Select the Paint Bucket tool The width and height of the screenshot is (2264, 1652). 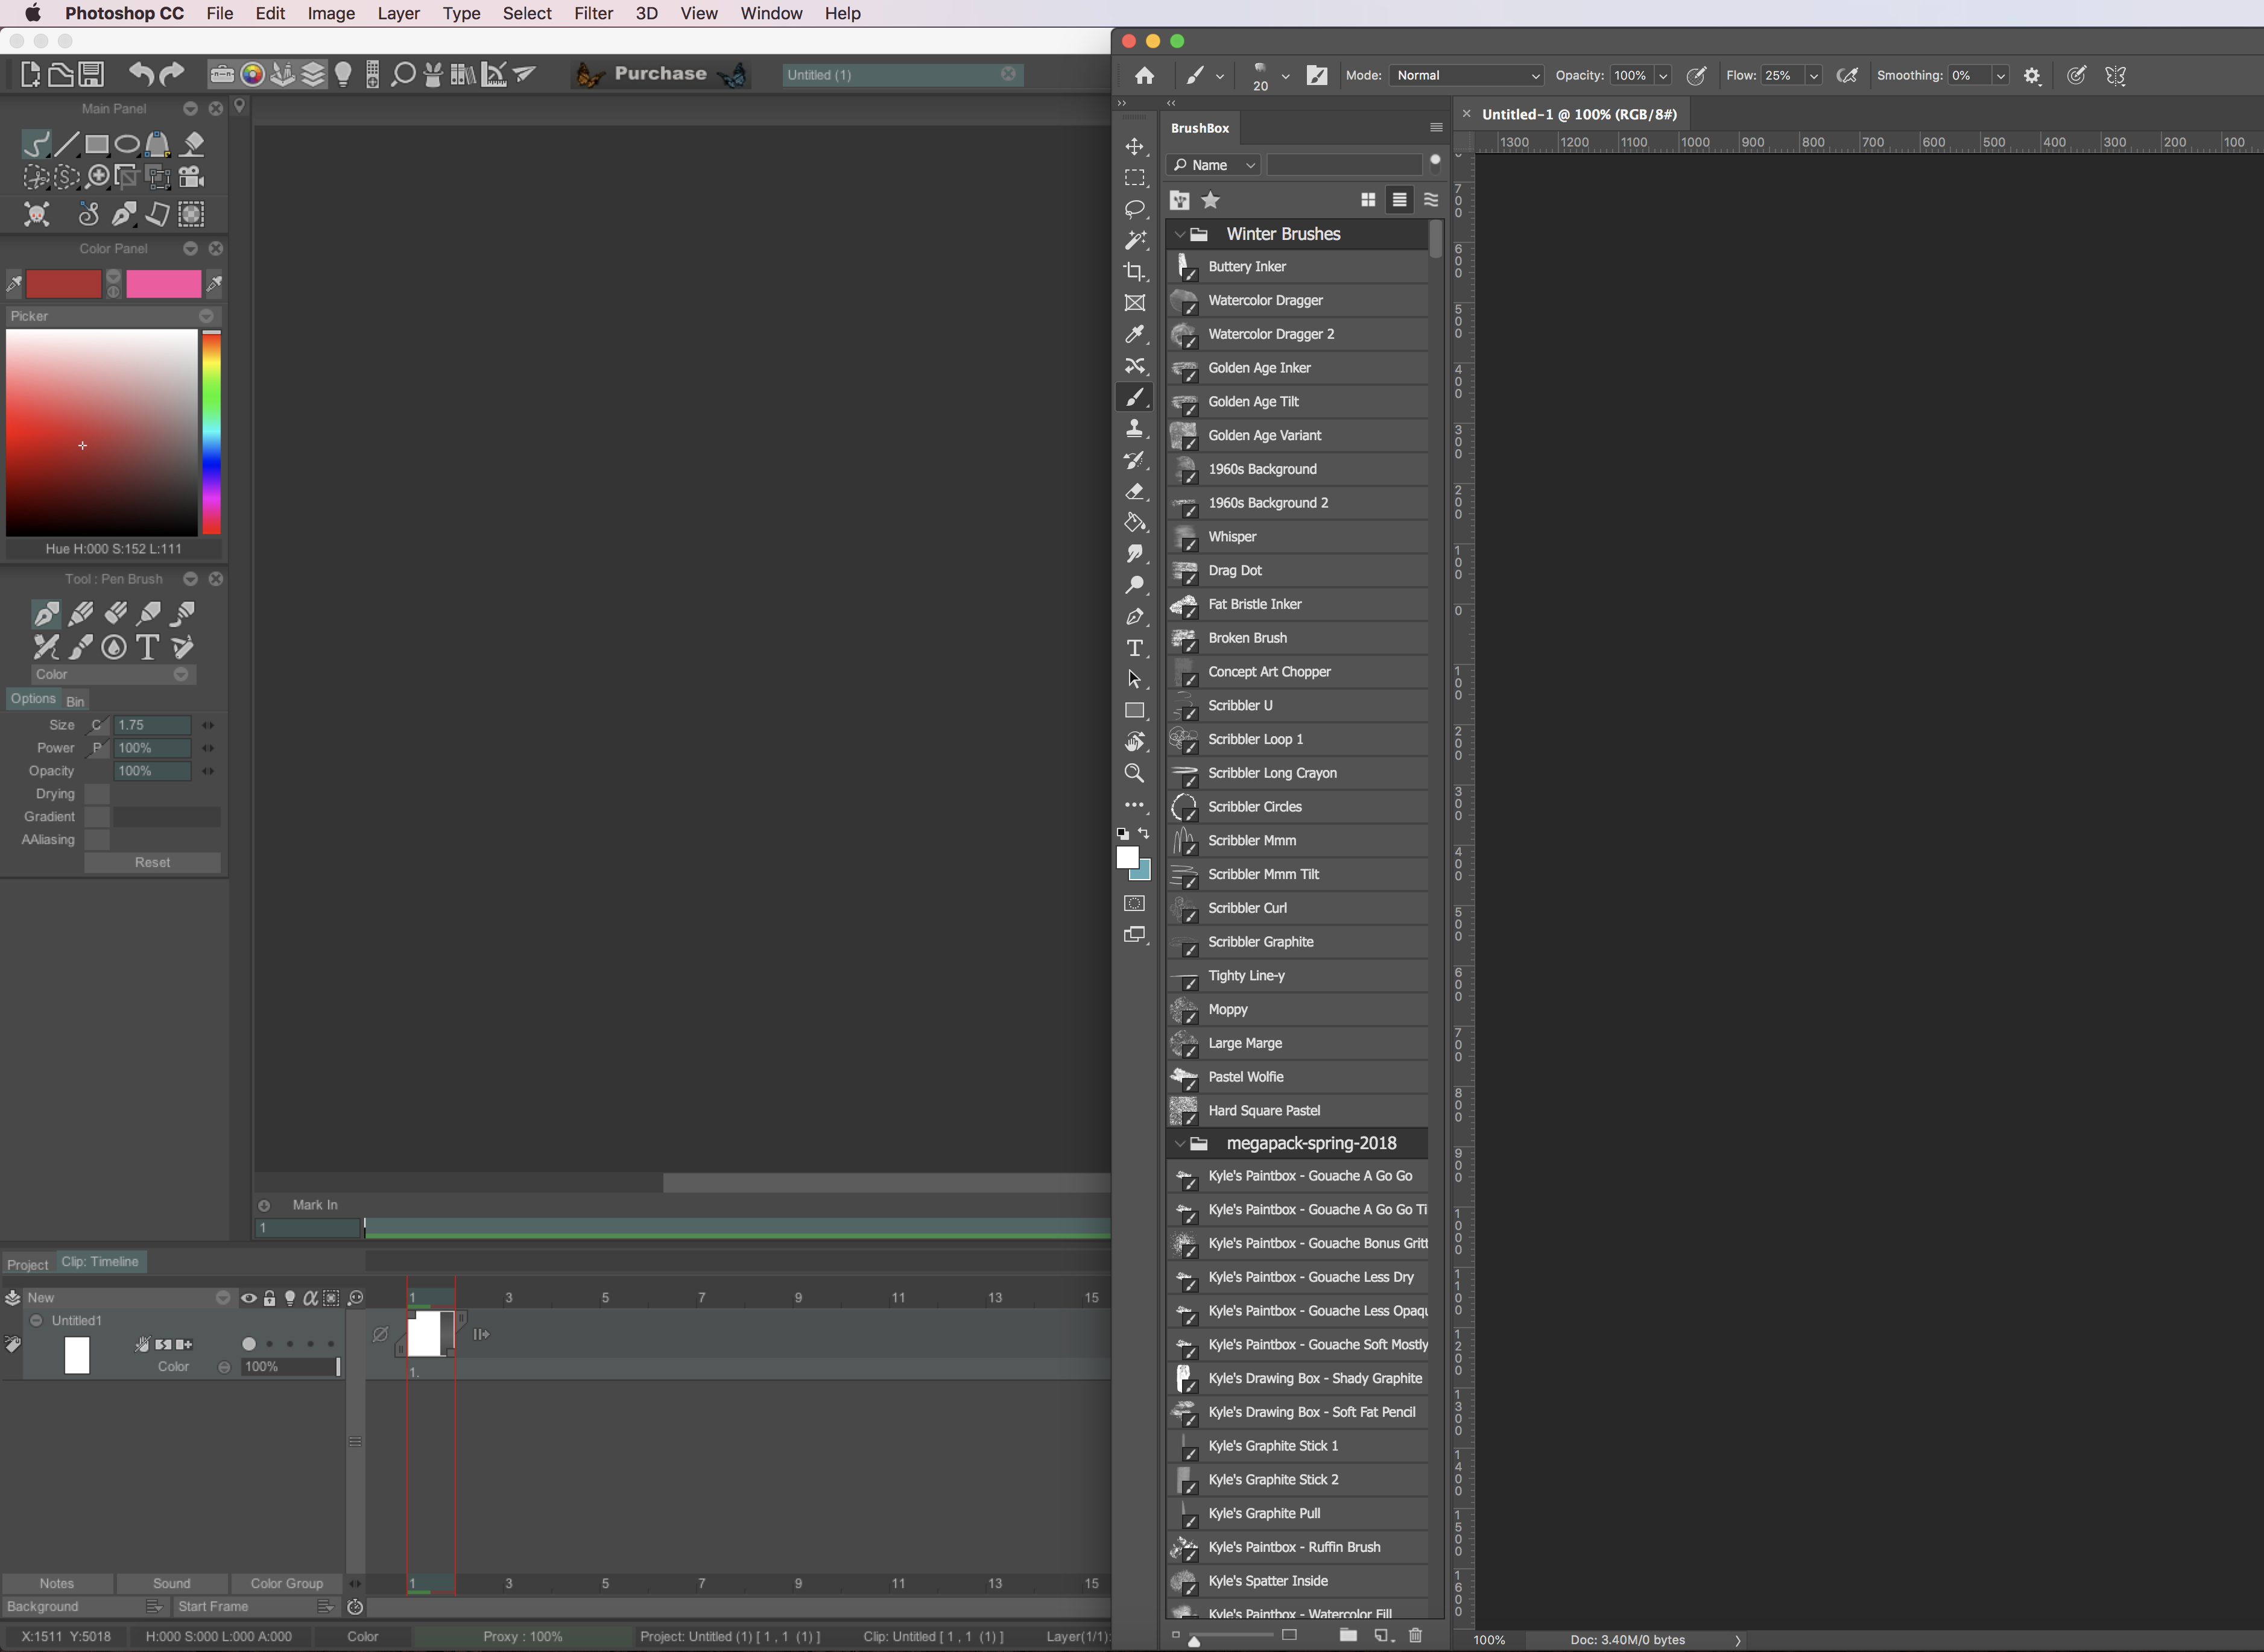(x=1134, y=522)
